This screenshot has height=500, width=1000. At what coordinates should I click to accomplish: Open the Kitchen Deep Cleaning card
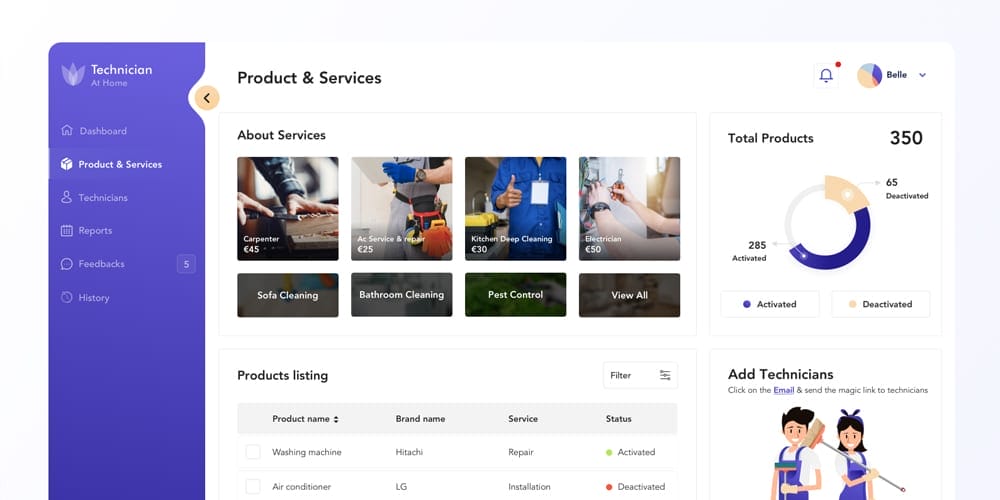(515, 209)
